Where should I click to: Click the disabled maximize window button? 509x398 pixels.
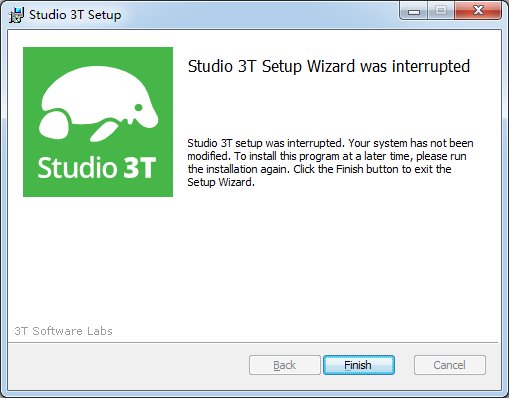point(441,11)
